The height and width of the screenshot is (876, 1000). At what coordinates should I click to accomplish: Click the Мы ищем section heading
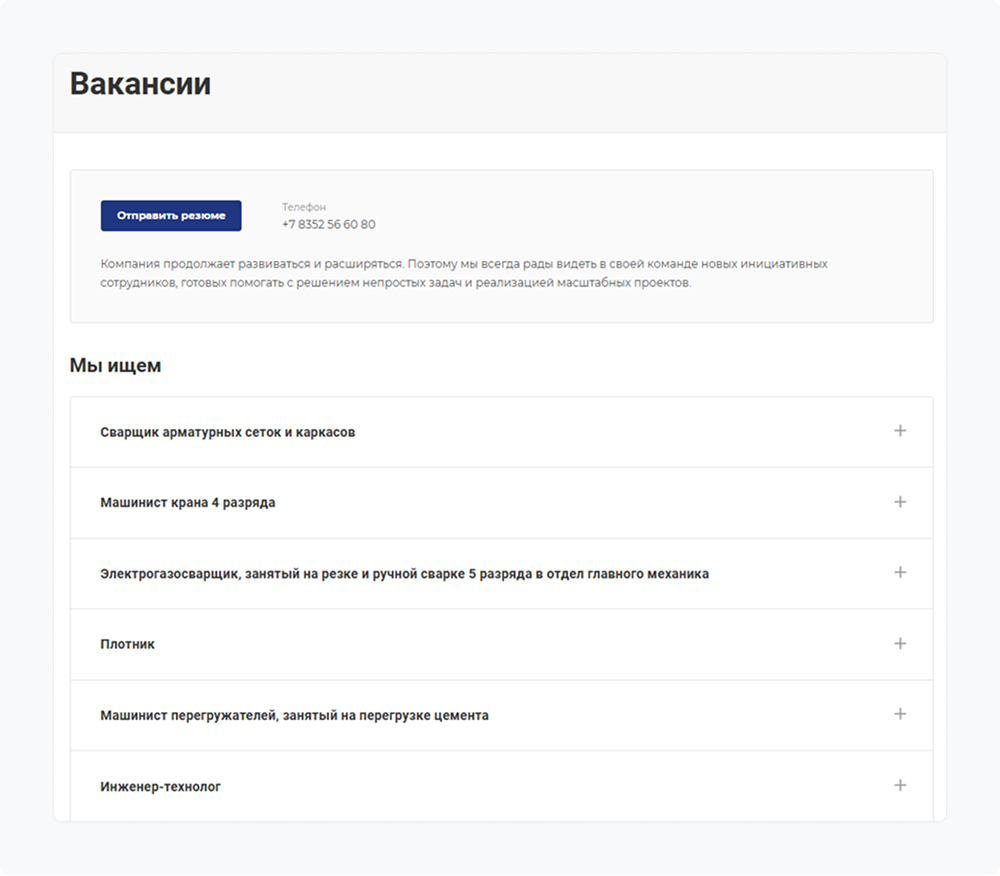point(115,366)
